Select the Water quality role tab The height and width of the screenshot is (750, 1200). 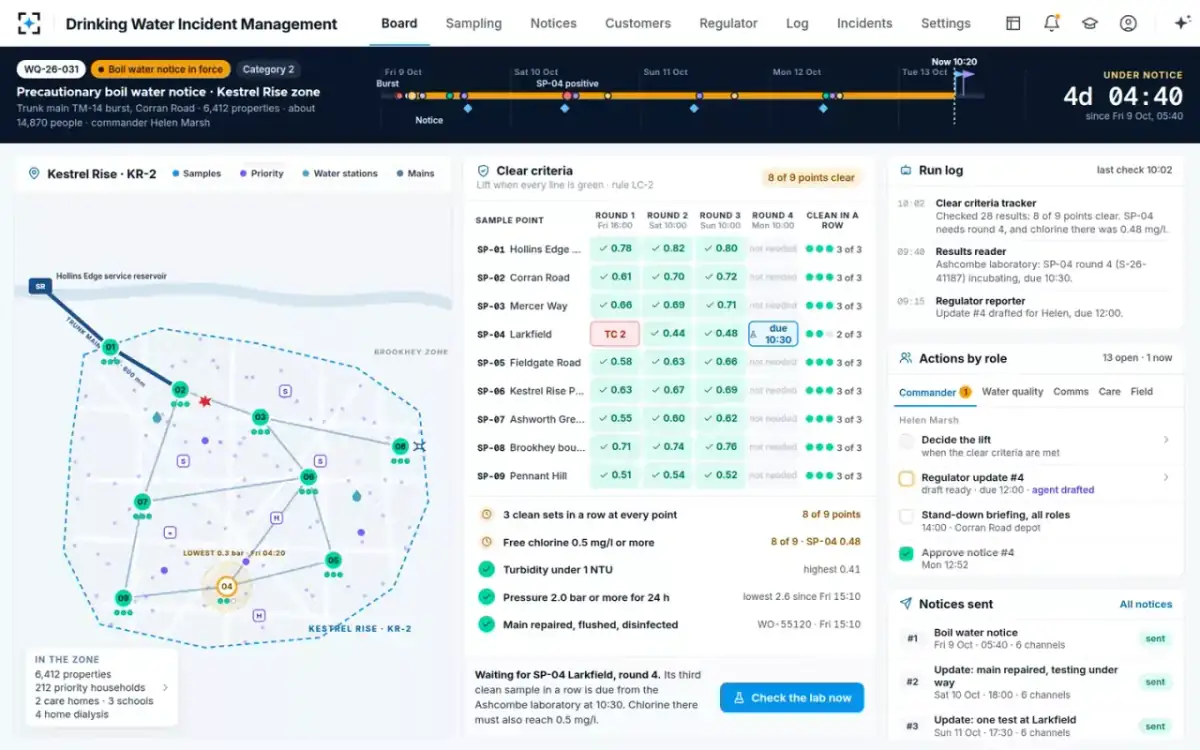pos(1012,392)
